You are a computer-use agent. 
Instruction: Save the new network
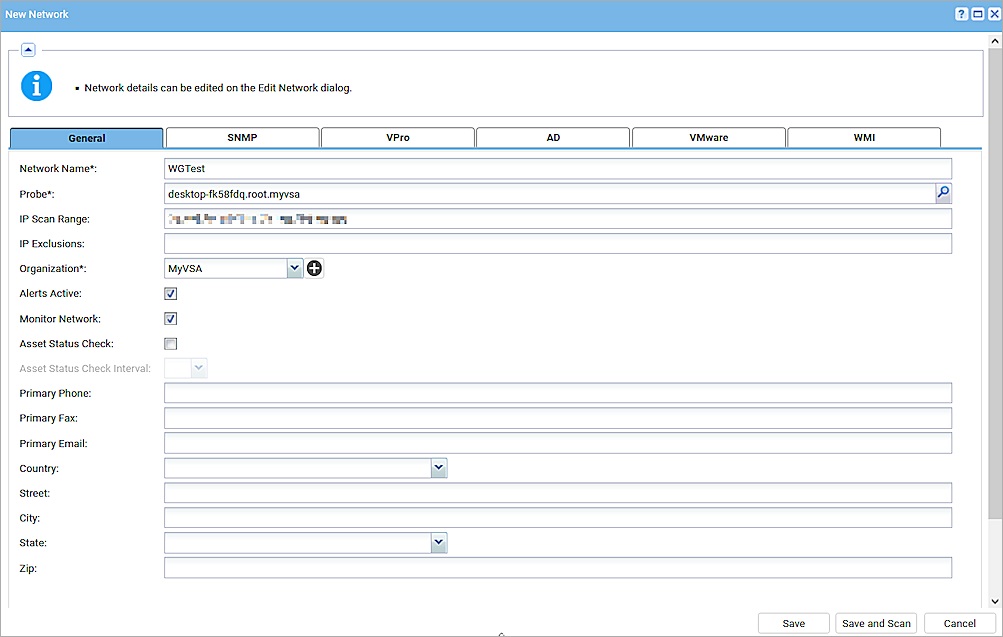click(x=792, y=622)
